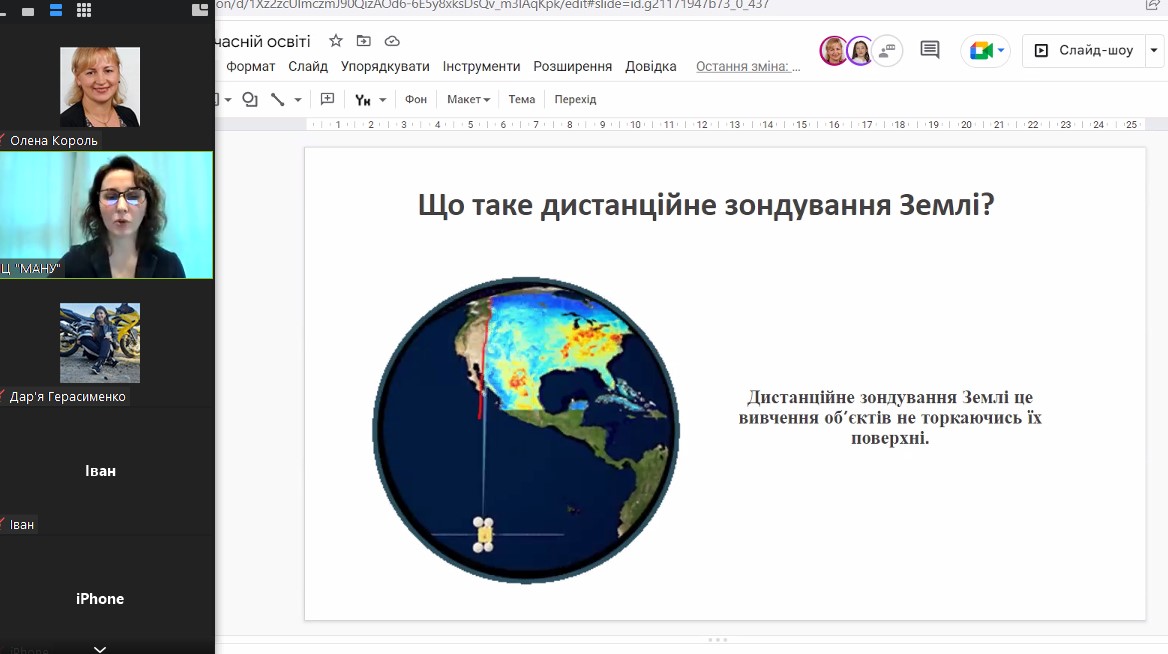Select the Earth satellite image on slide
Image resolution: width=1168 pixels, height=654 pixels.
526,430
